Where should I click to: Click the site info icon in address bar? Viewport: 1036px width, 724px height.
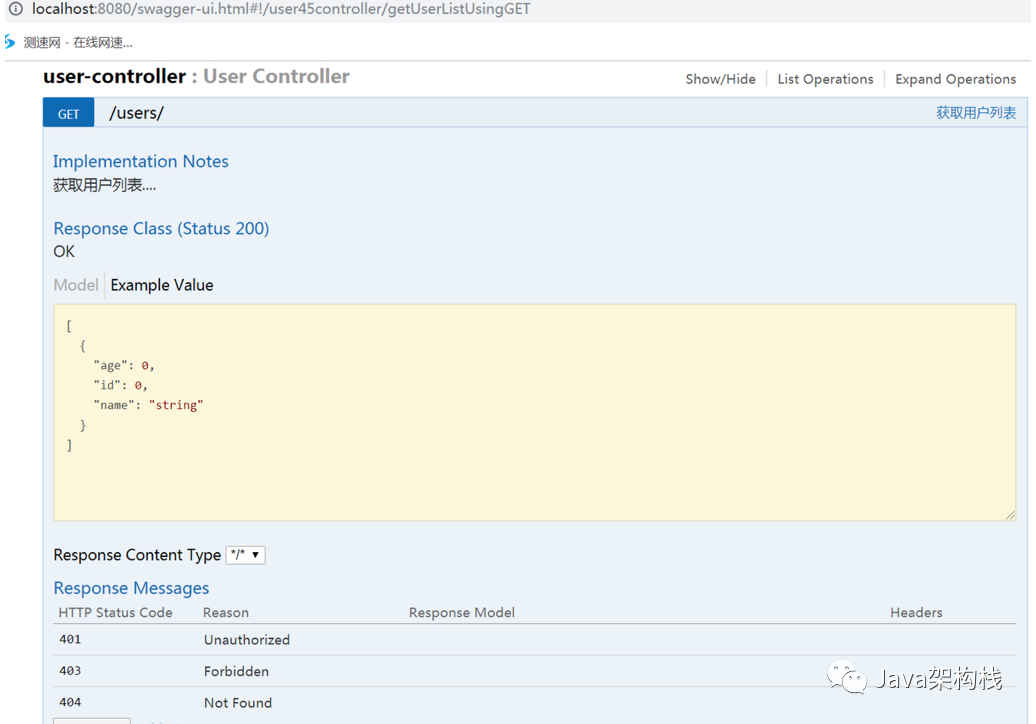click(15, 9)
